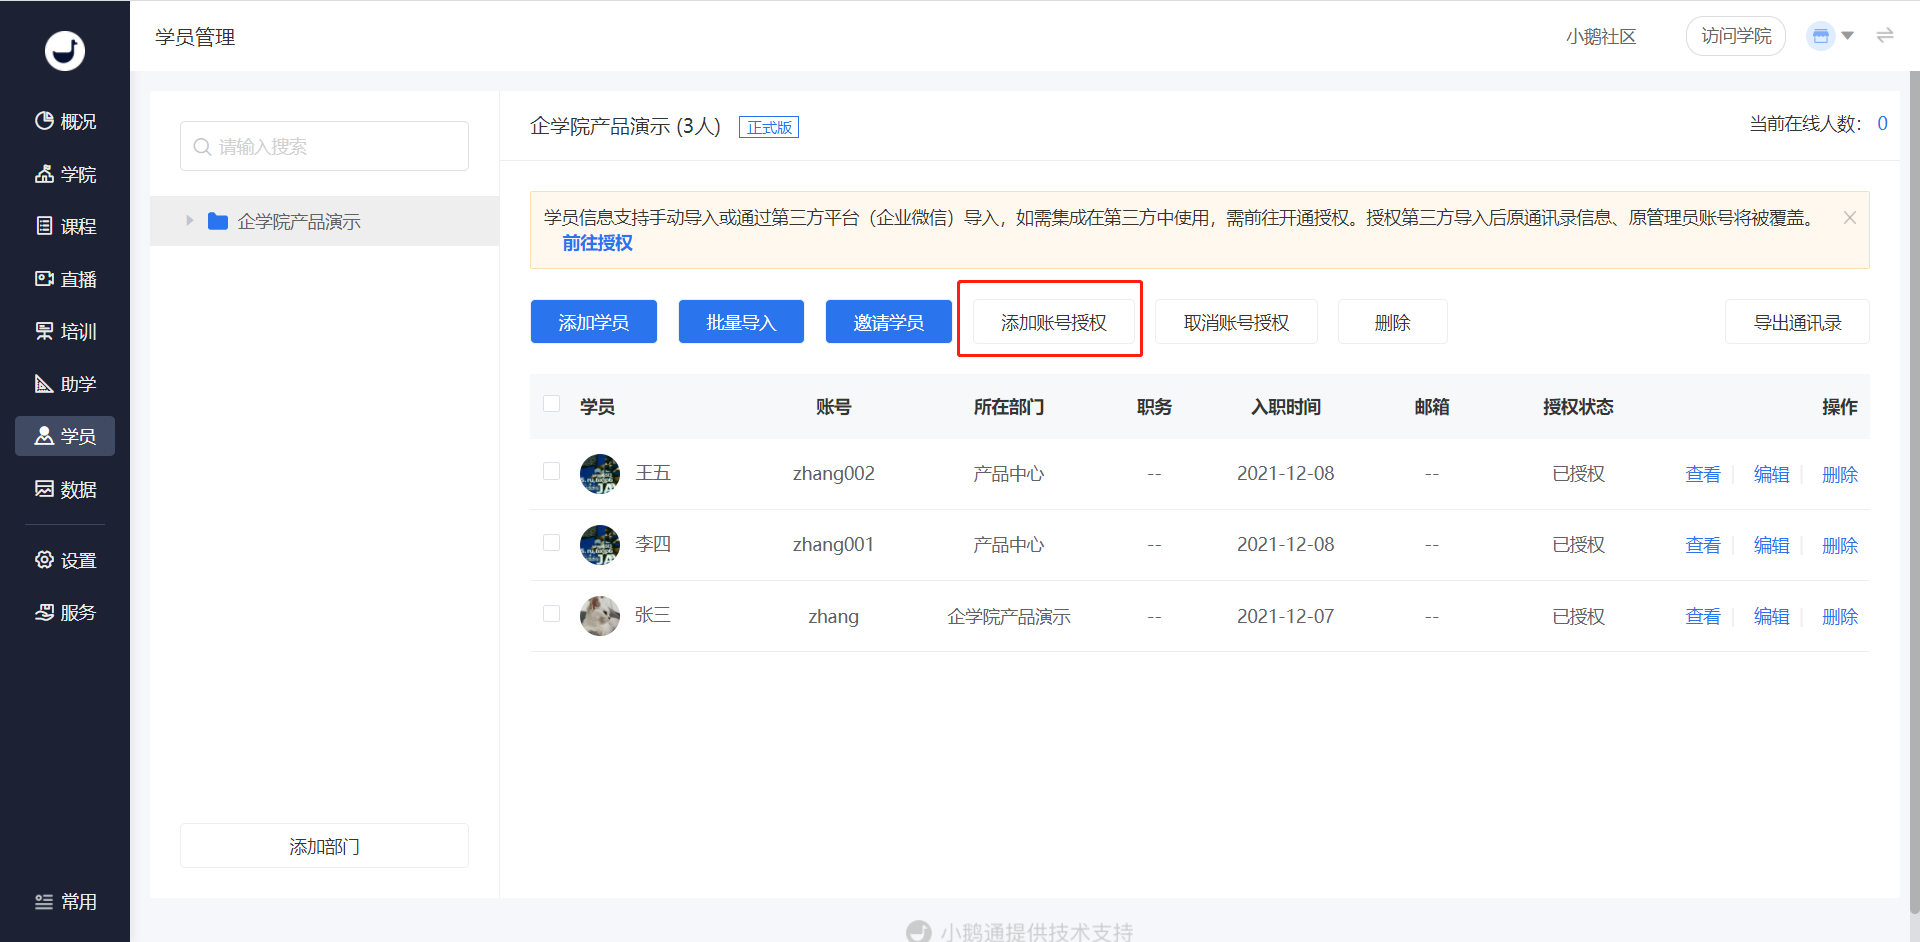Image resolution: width=1920 pixels, height=942 pixels.
Task: Tick the checkbox for 李四
Action: tap(551, 542)
